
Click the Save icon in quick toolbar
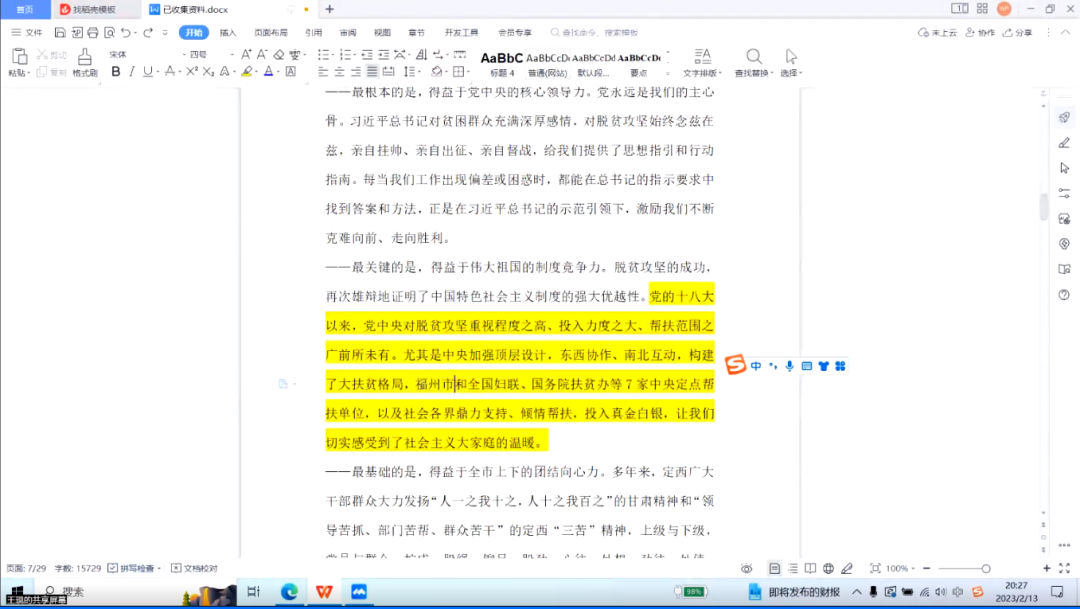60,33
